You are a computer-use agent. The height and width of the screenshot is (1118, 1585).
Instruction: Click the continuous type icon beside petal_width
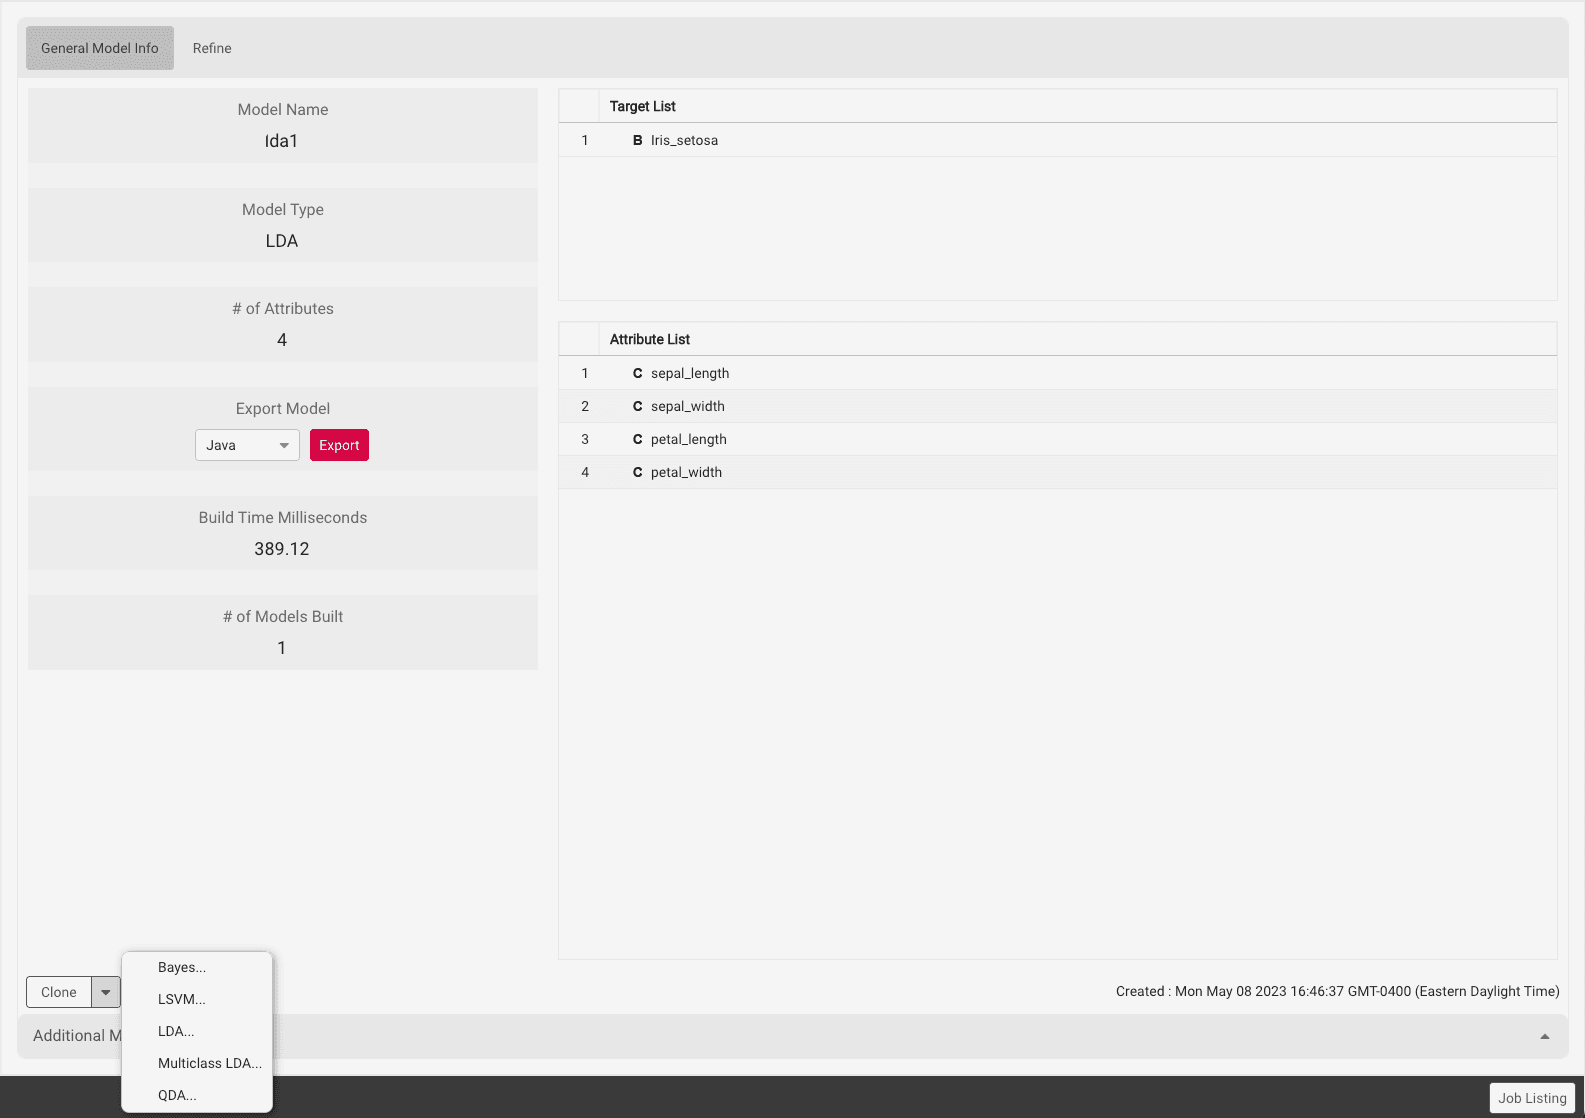[637, 472]
